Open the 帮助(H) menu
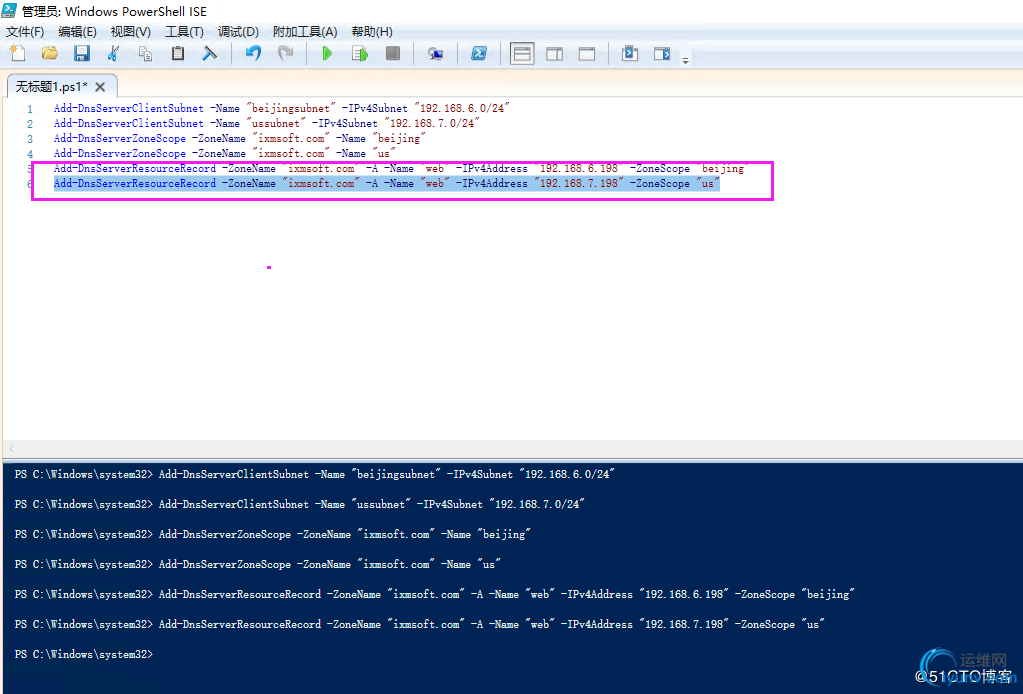This screenshot has height=694, width=1023. [372, 31]
